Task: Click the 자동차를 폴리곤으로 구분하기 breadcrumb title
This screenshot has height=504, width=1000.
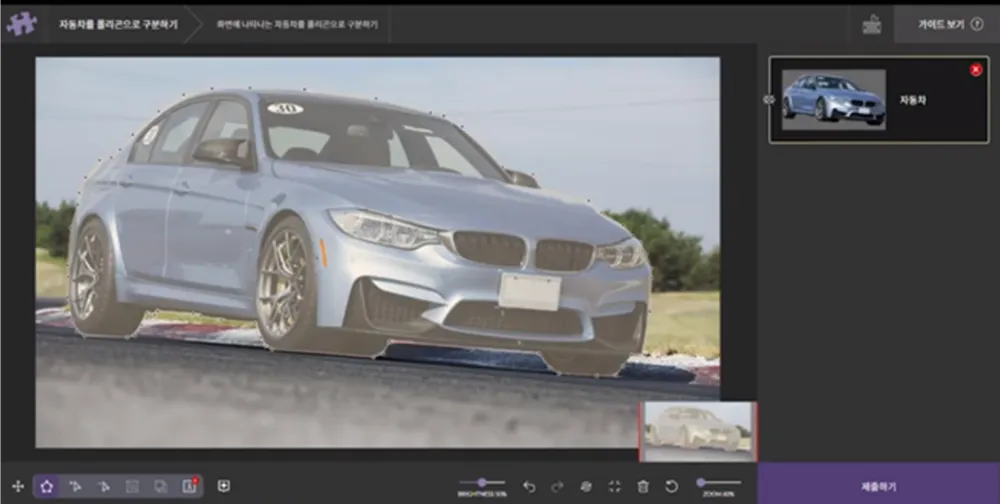Action: pos(119,24)
